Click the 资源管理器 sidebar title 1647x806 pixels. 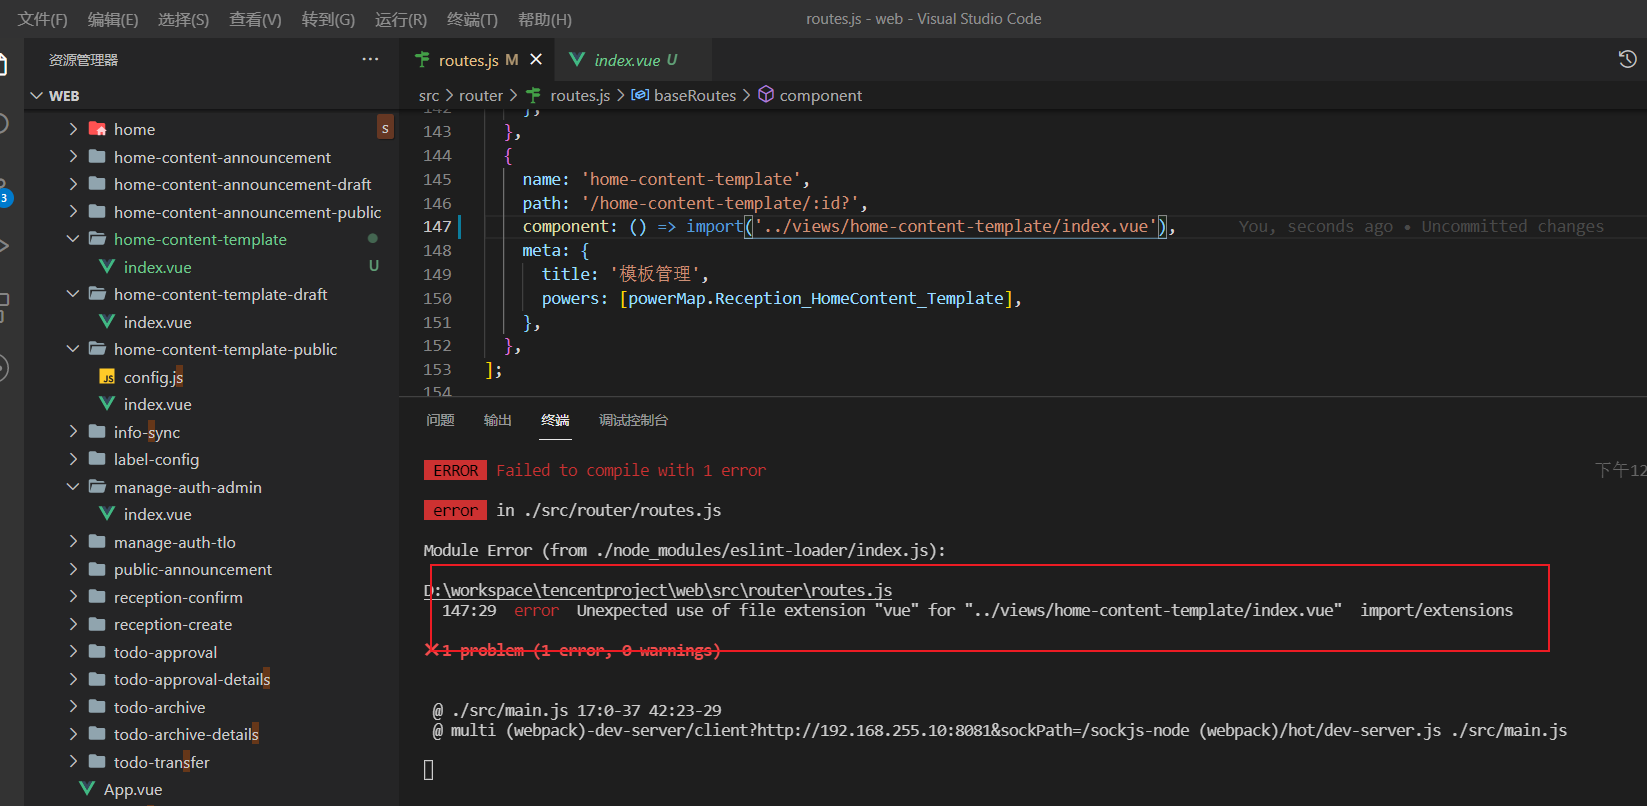[x=83, y=60]
